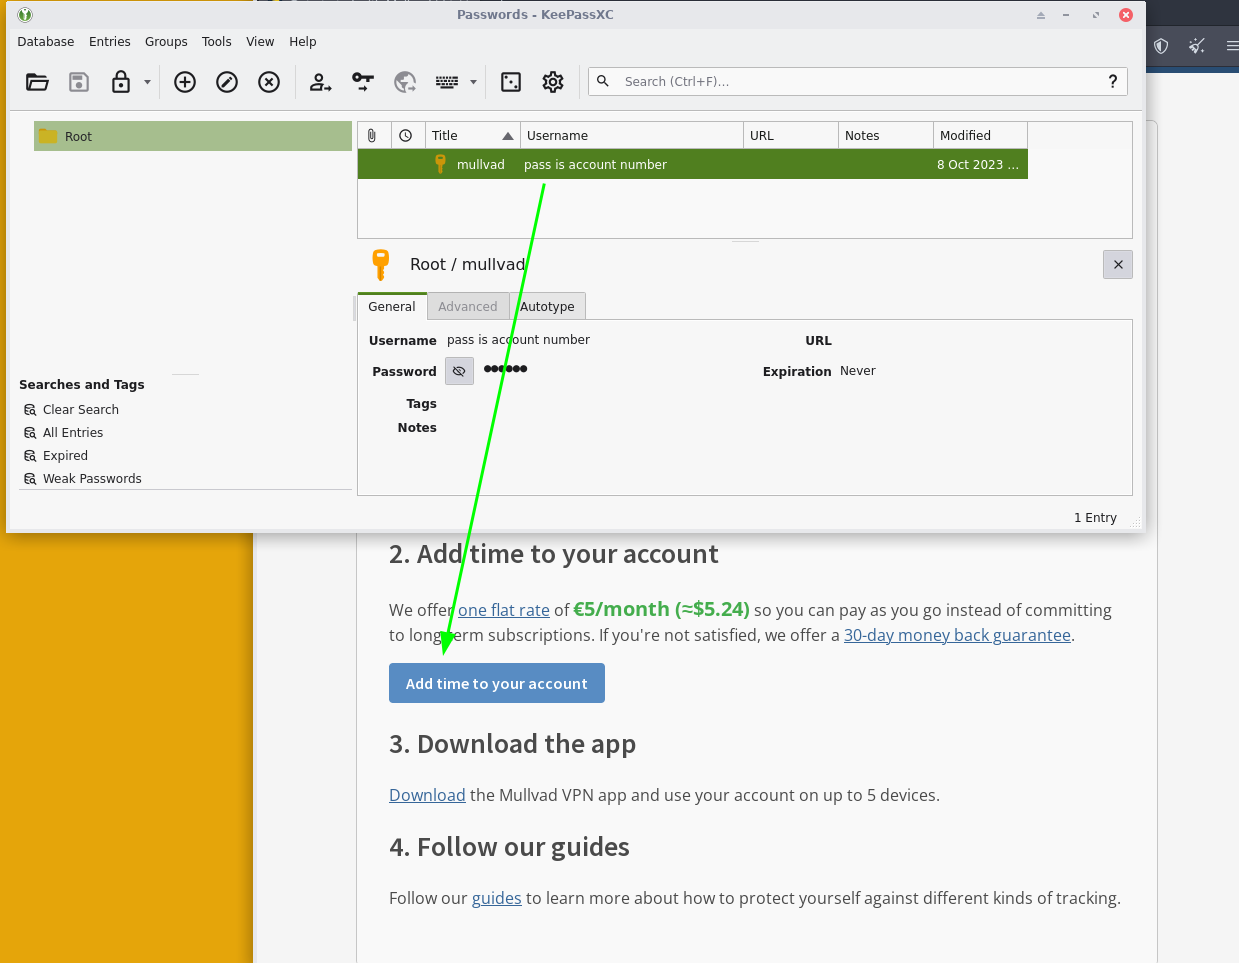The image size is (1239, 963).
Task: Select the mullvad title in the entry list
Action: (481, 165)
